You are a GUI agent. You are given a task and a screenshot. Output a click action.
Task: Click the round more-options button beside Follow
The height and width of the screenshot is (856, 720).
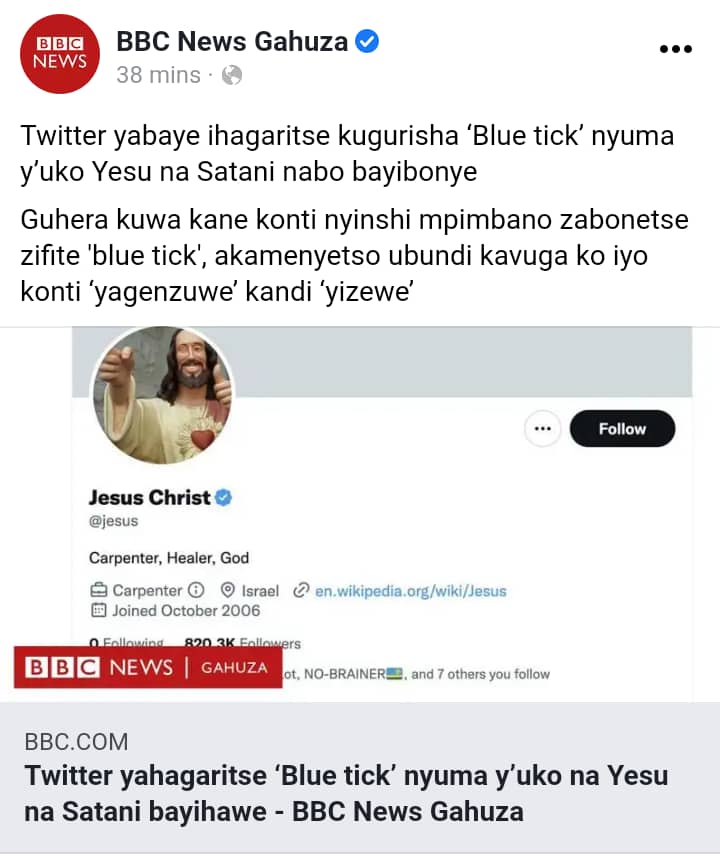point(542,429)
